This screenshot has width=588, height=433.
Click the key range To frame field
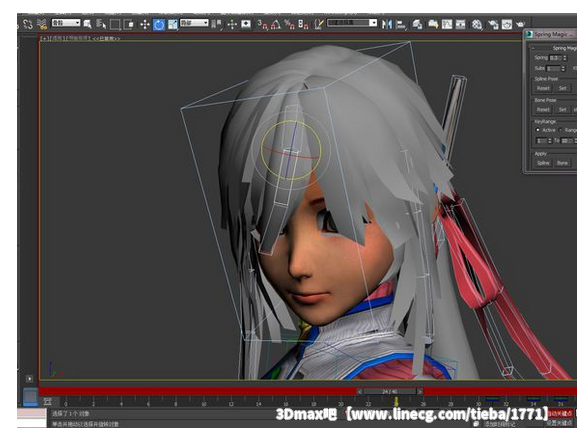(567, 141)
